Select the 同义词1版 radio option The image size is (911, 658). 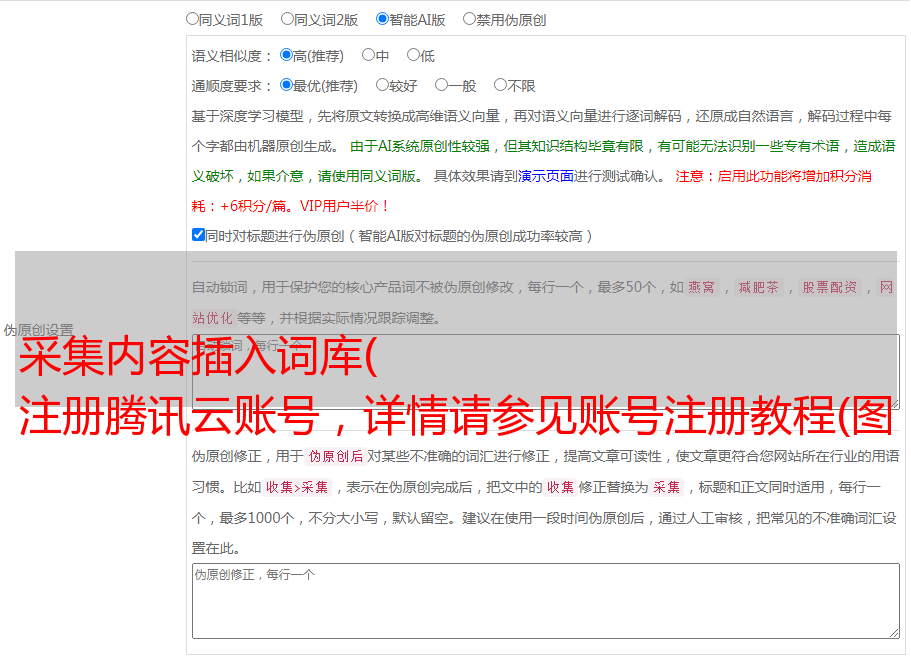(192, 19)
